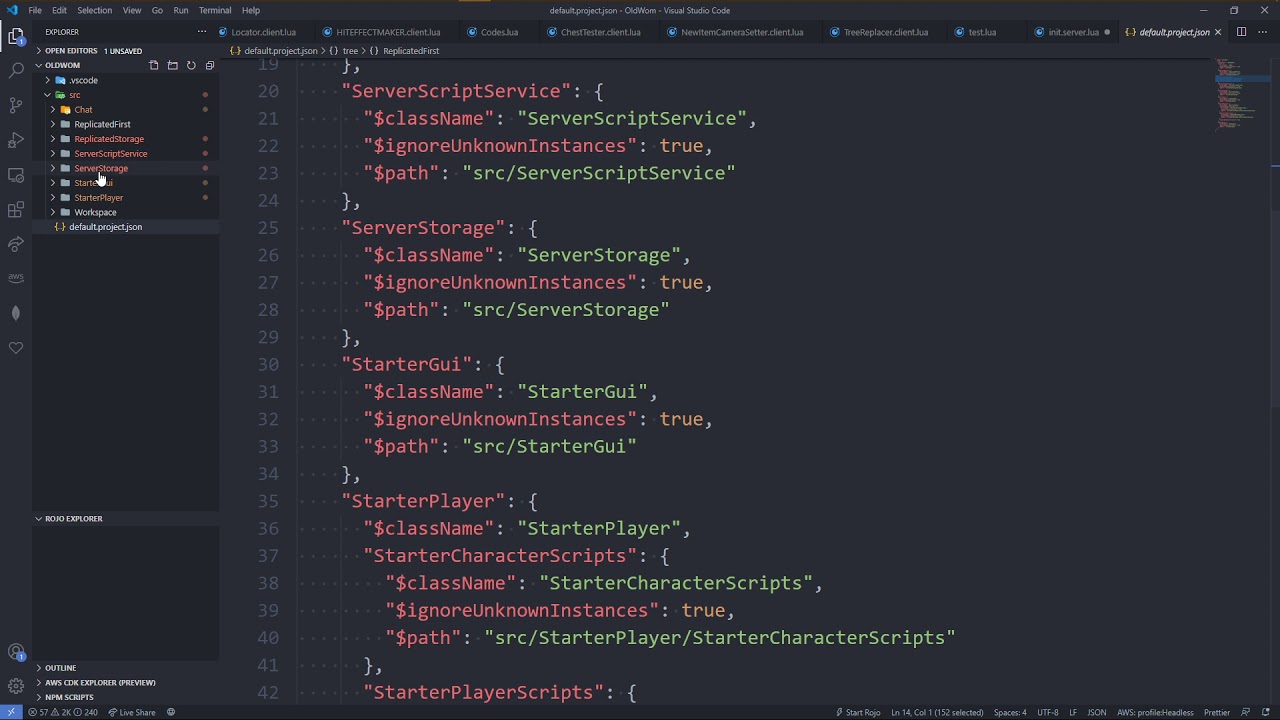
Task: Click Live Share in status bar
Action: [131, 713]
